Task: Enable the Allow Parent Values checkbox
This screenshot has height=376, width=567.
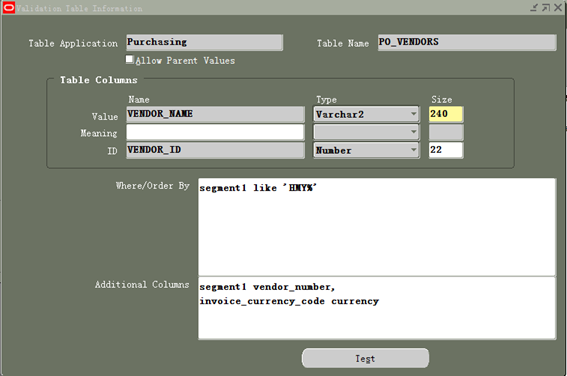Action: [129, 59]
